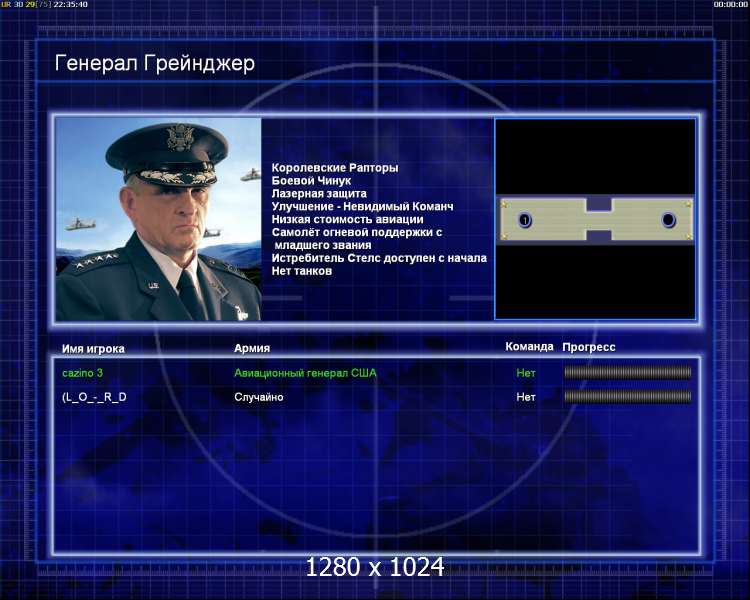Click 'Королевские Рапторы' ability text
This screenshot has width=750, height=600.
[335, 168]
